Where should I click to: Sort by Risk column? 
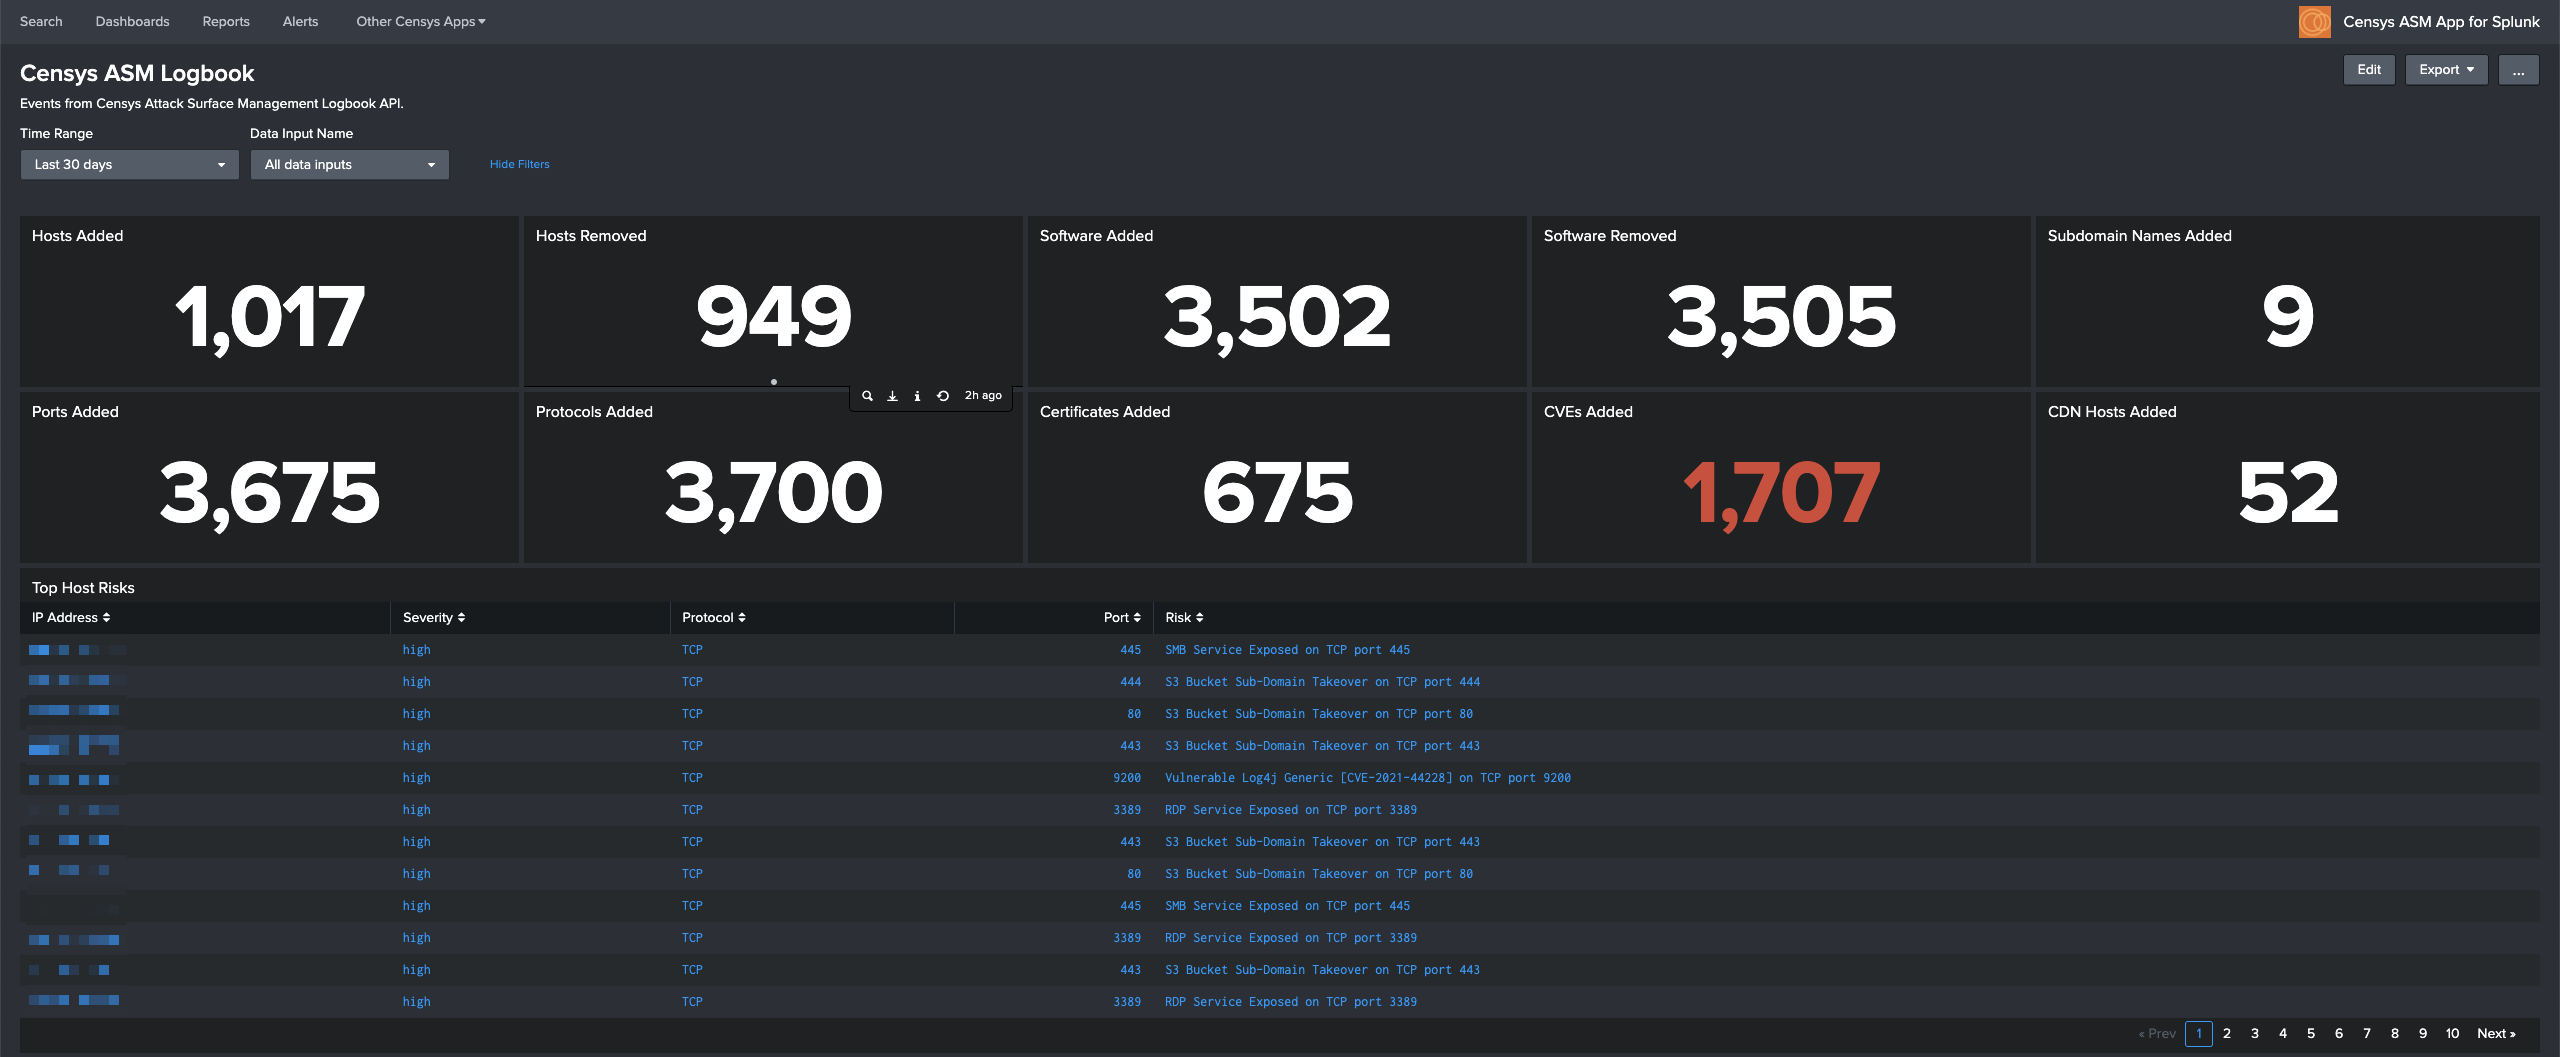(1184, 618)
